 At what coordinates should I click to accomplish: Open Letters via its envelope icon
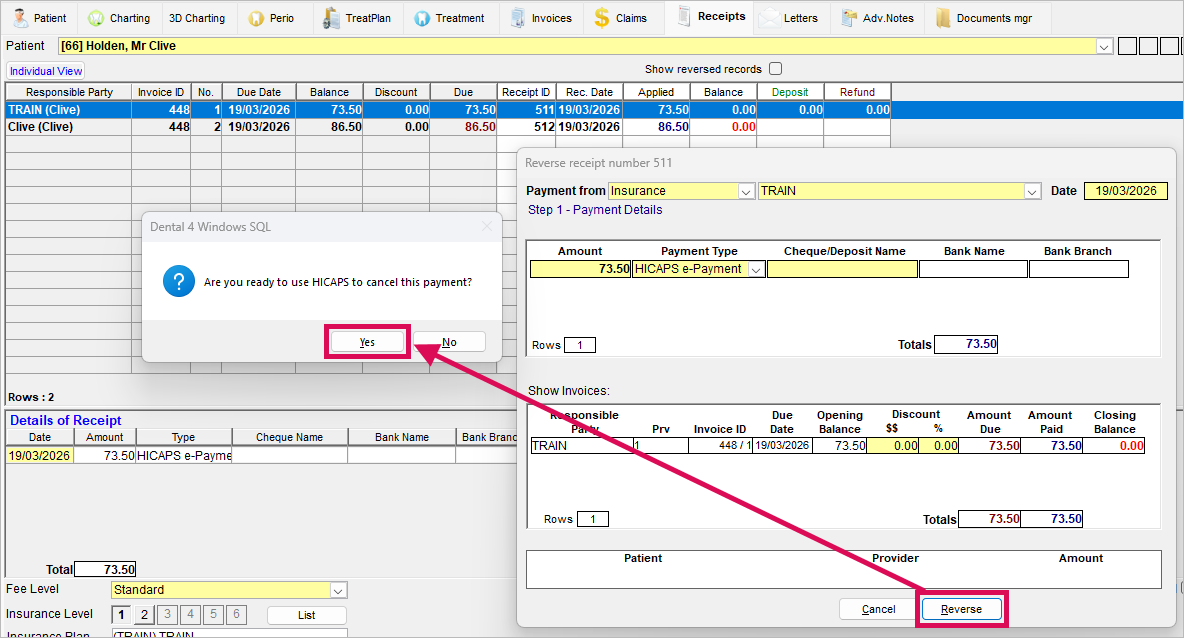(x=769, y=18)
